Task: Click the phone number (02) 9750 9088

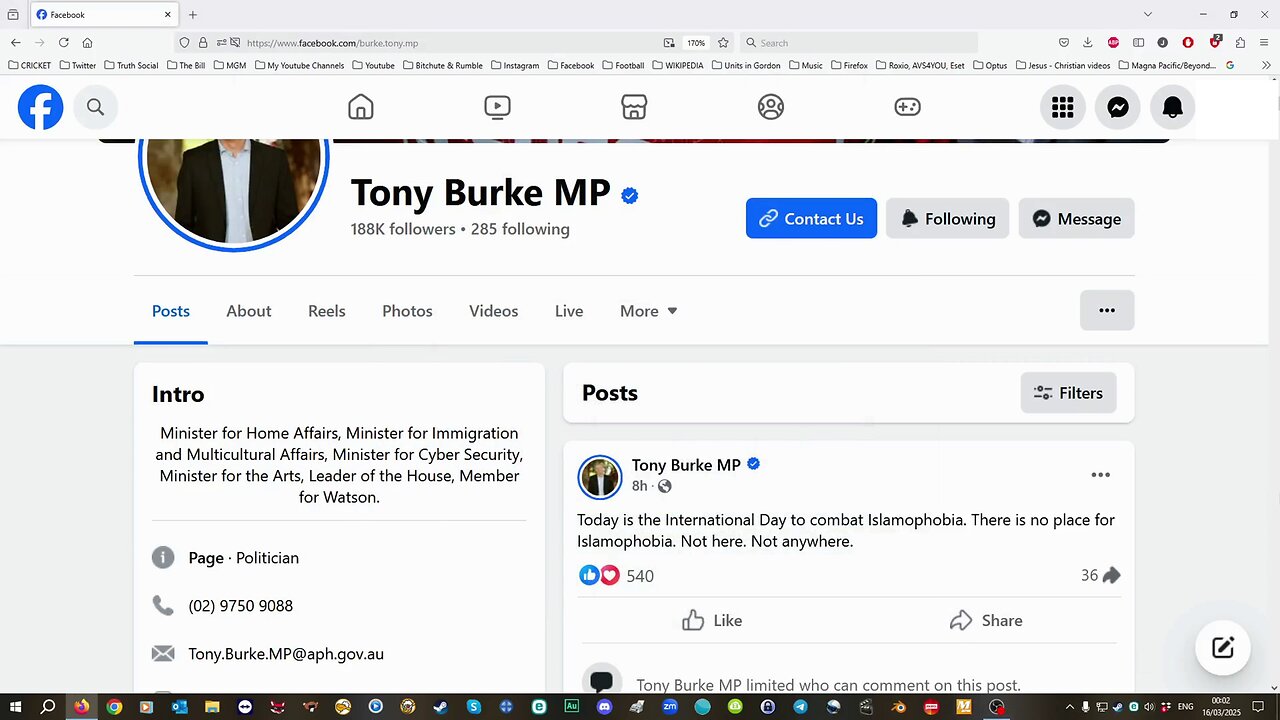Action: pos(241,606)
